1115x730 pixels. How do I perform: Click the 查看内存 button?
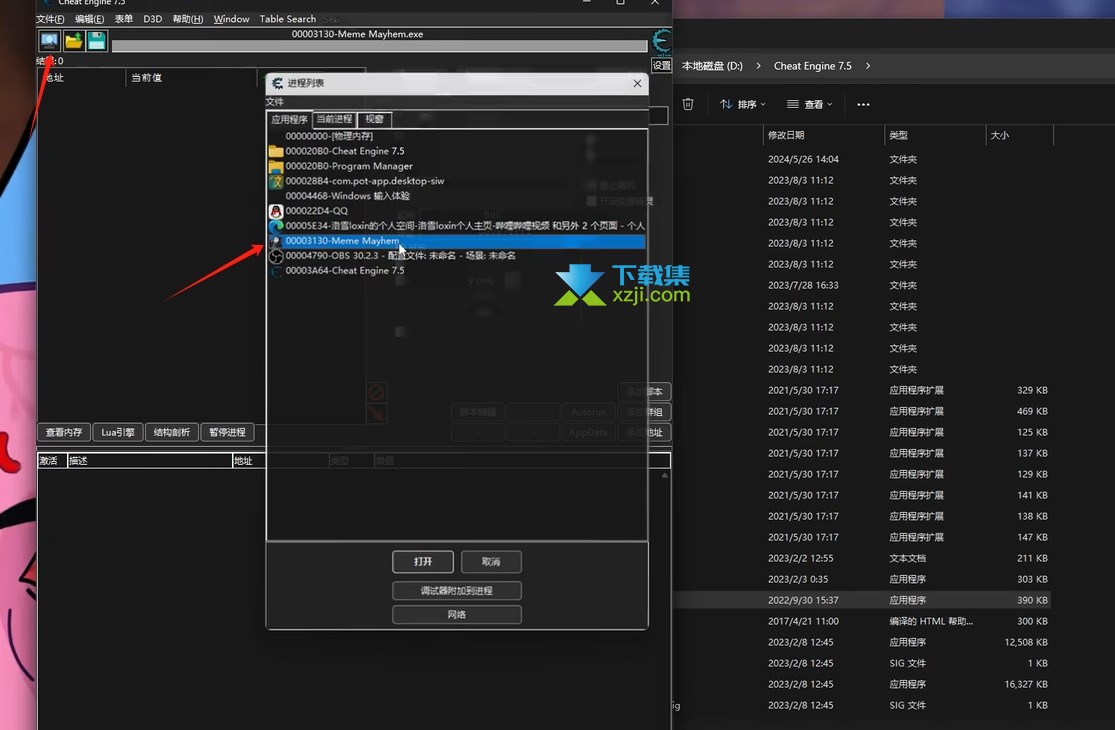(64, 432)
